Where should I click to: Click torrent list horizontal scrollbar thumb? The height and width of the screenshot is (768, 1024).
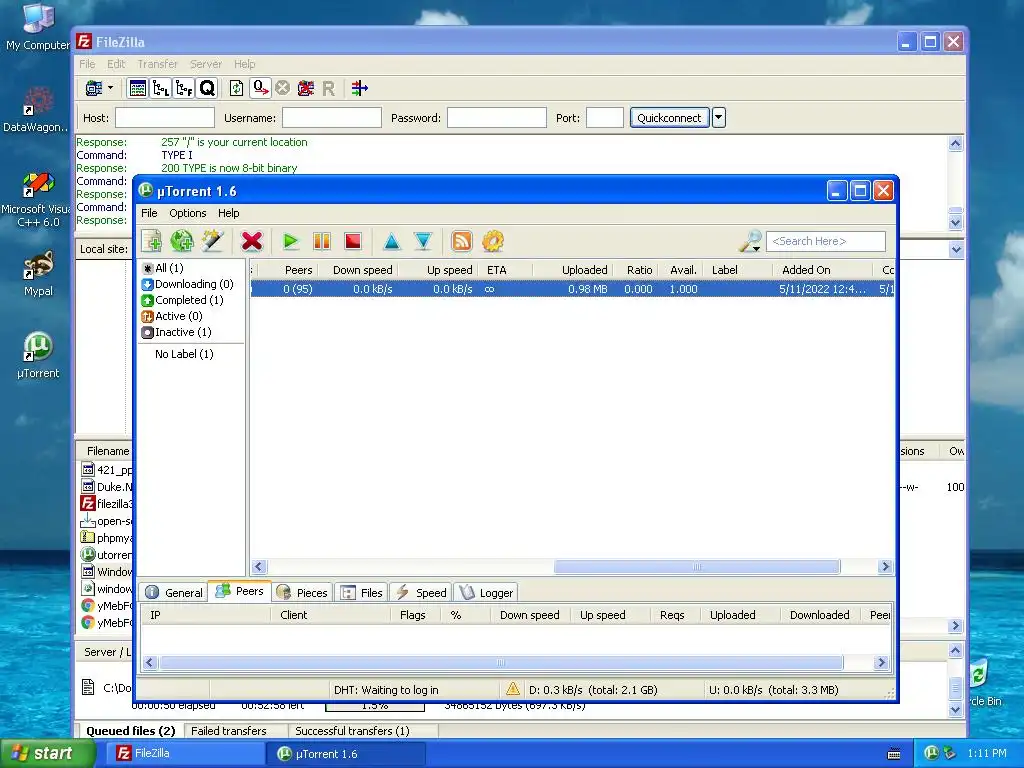tap(697, 567)
